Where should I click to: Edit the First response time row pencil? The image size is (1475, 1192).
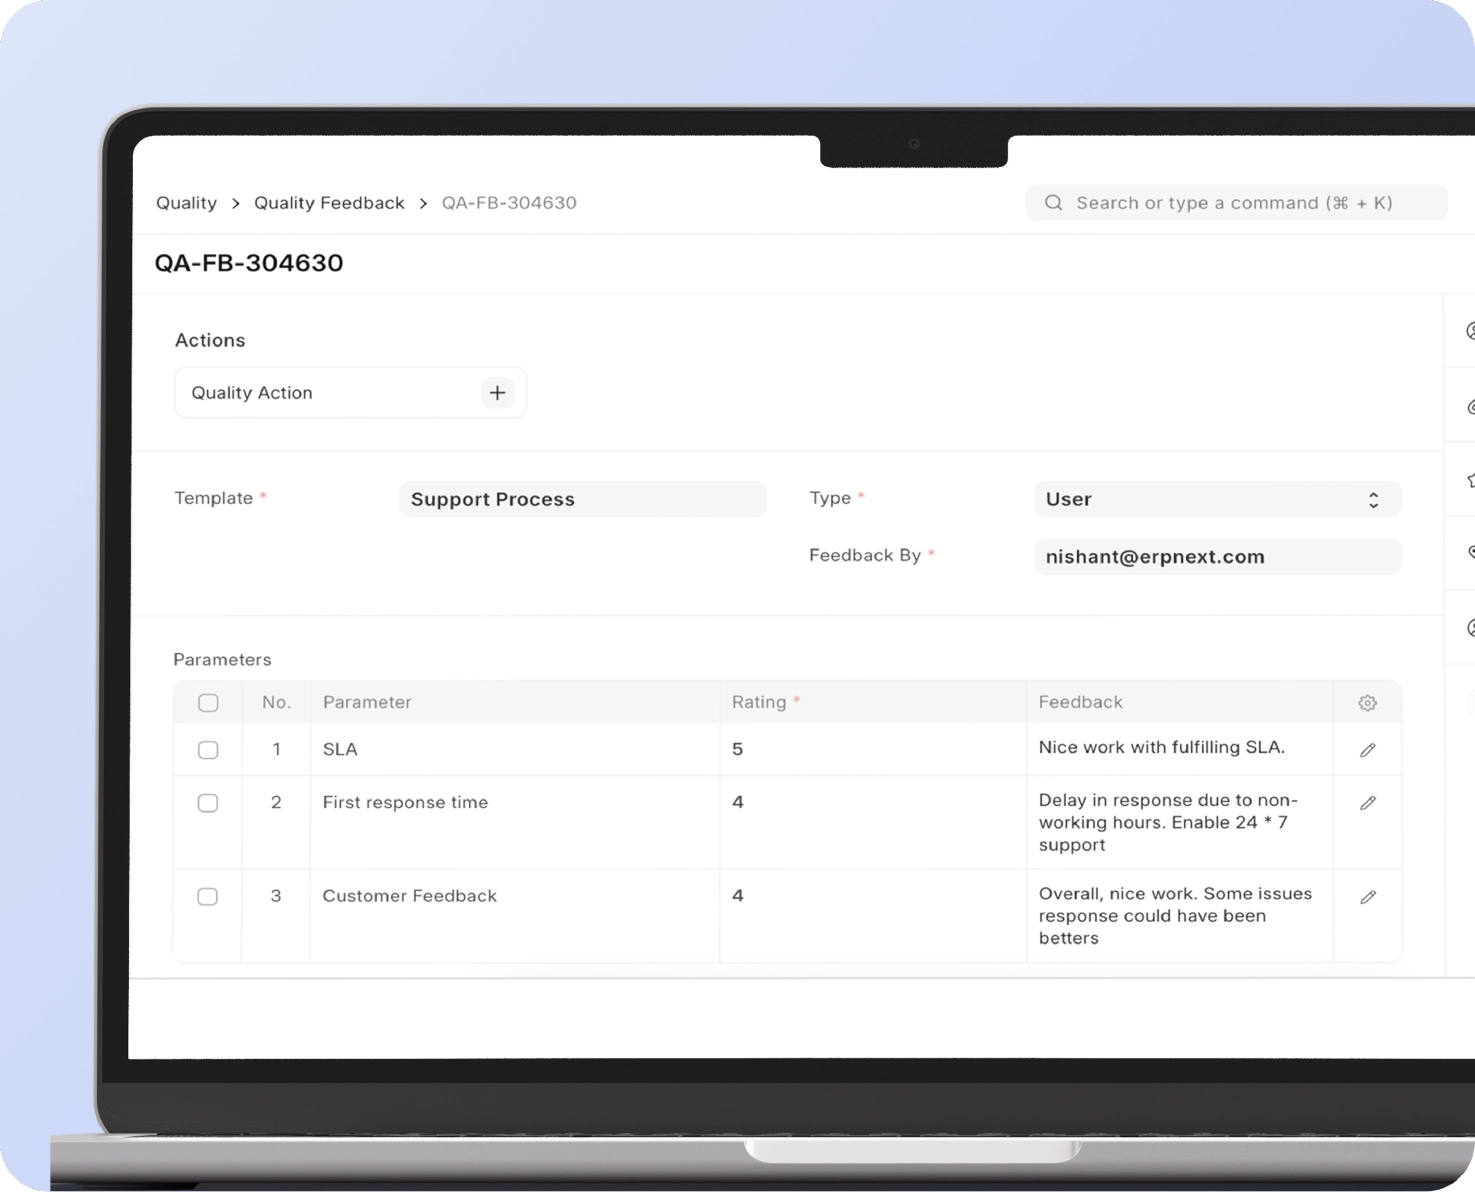pos(1367,803)
